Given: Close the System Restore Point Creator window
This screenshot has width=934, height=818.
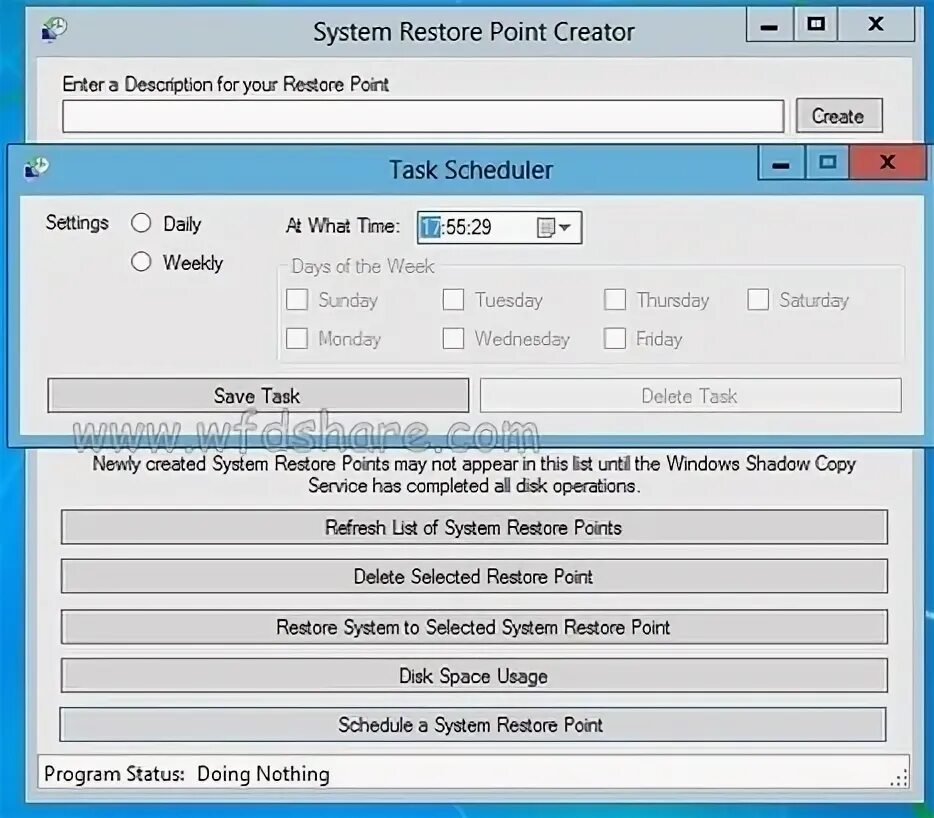Looking at the screenshot, I should [x=876, y=24].
